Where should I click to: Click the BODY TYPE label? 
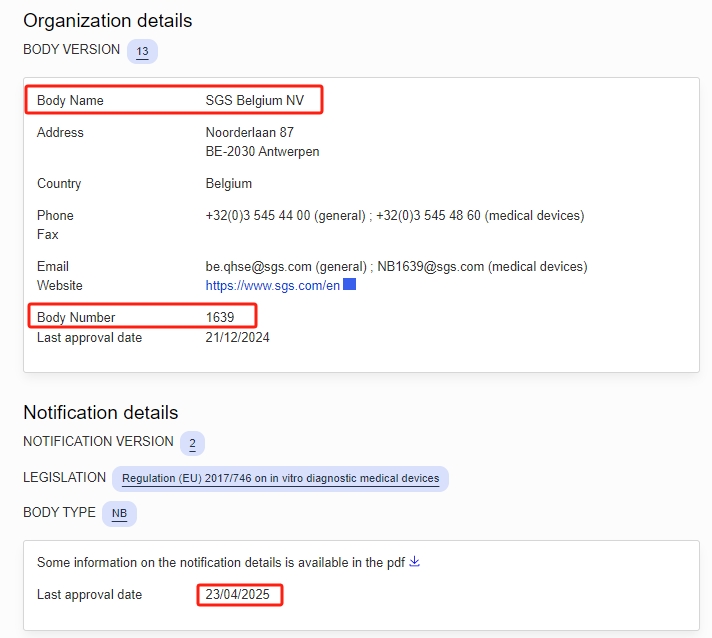click(x=59, y=512)
